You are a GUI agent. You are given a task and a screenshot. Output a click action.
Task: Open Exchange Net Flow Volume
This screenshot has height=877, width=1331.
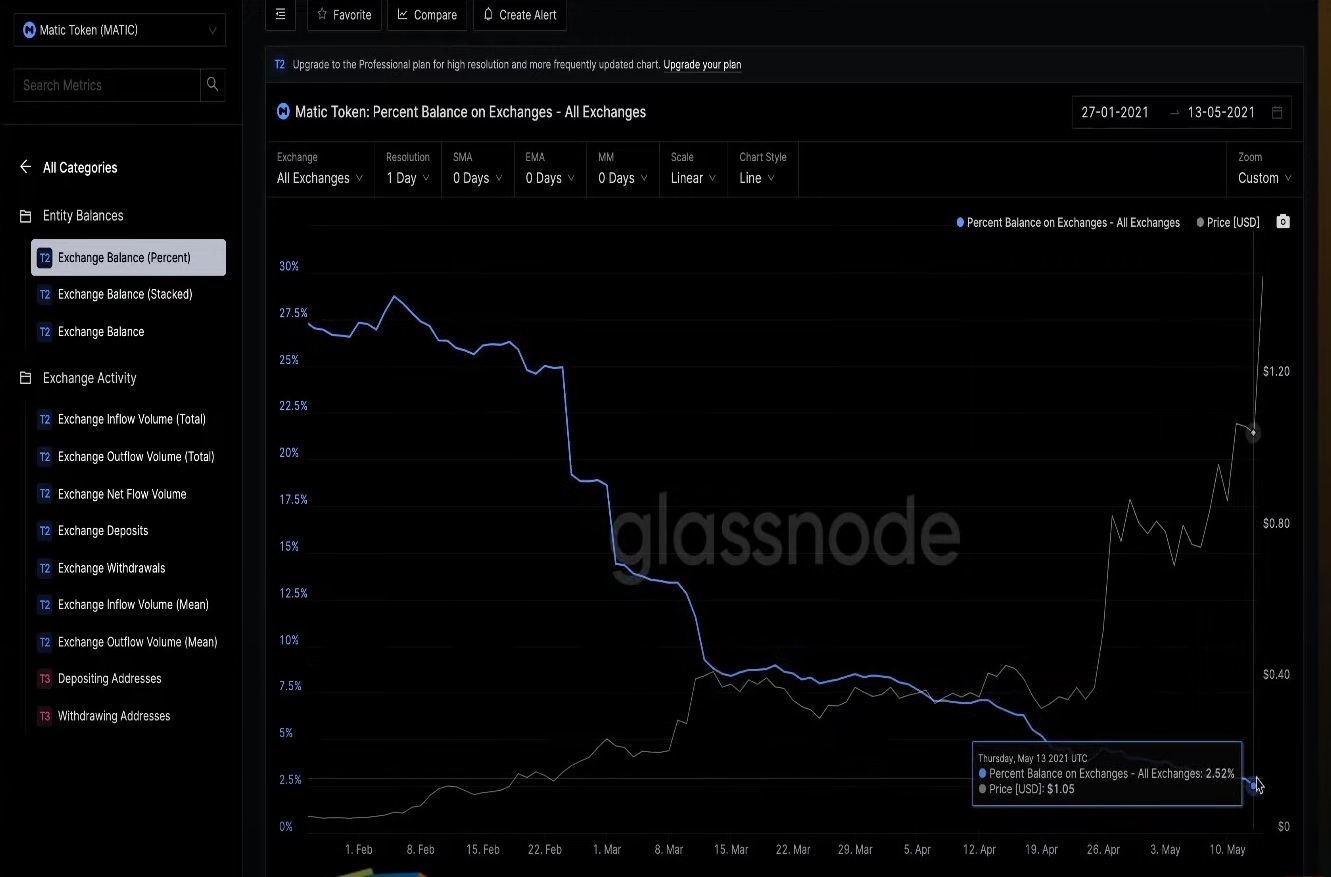pos(122,494)
